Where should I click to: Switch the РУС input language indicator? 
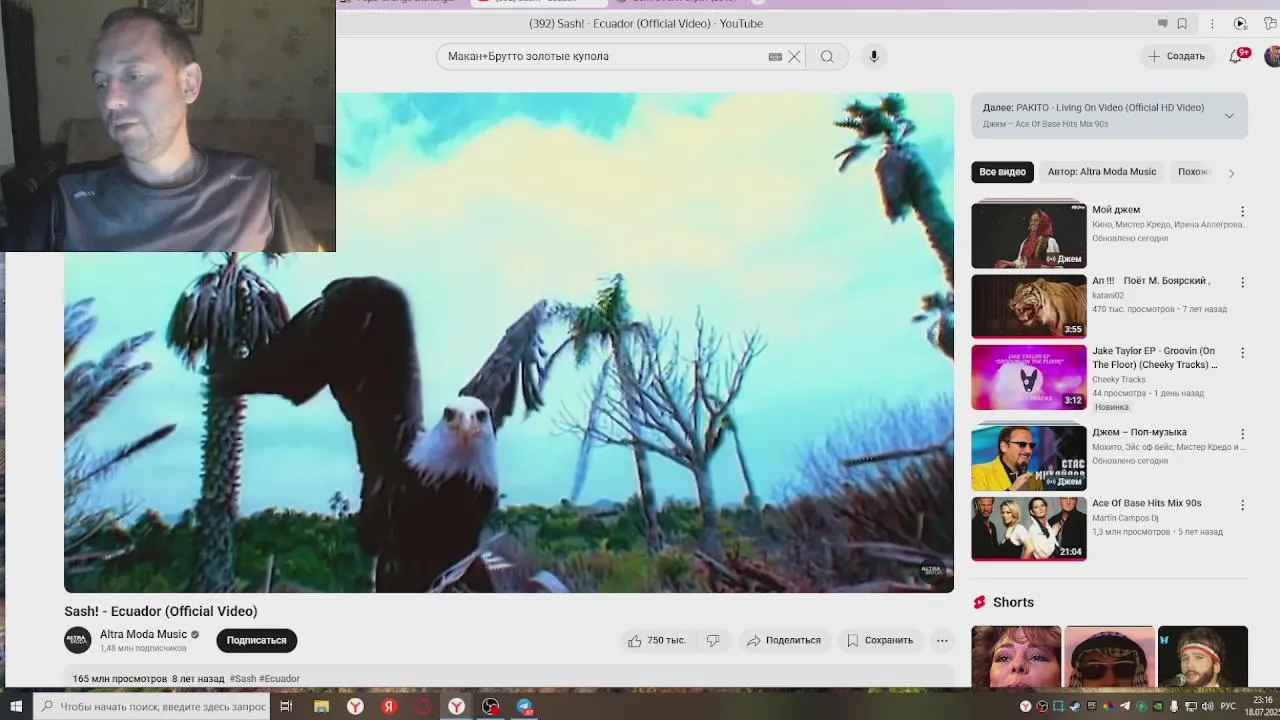[x=1228, y=706]
